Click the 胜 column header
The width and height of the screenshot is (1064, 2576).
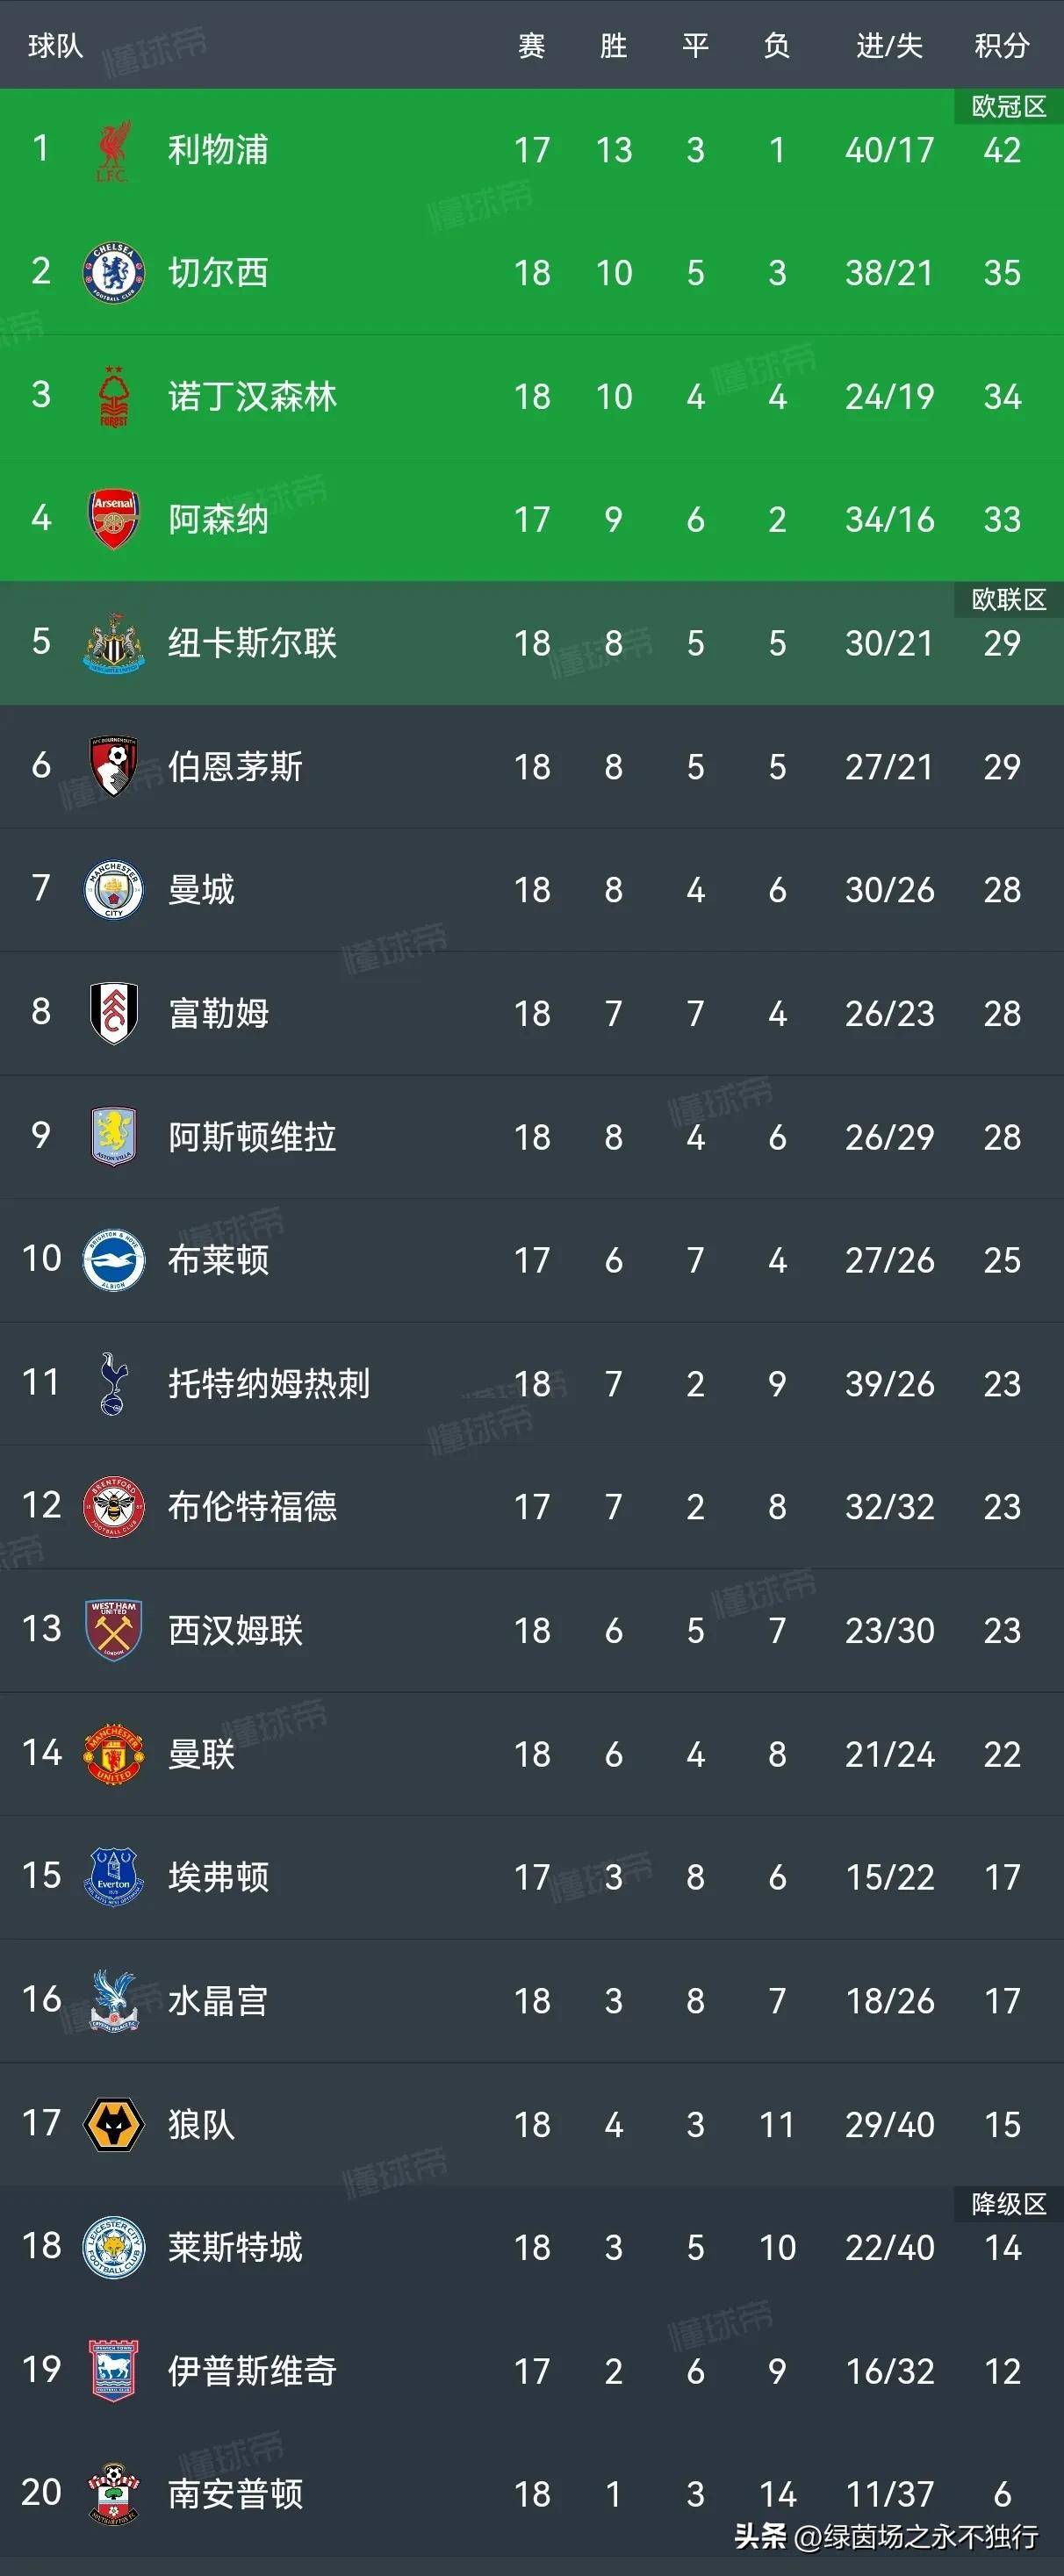[613, 46]
